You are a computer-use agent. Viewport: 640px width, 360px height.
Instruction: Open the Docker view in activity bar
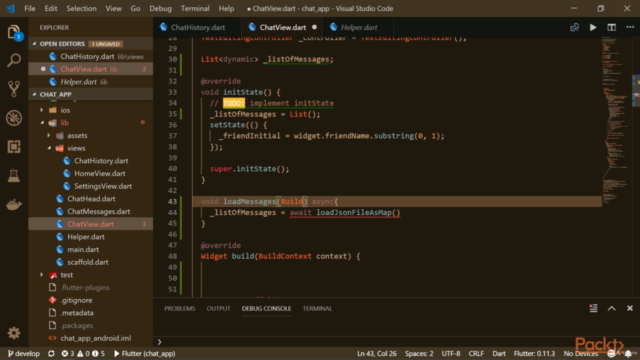click(x=14, y=204)
